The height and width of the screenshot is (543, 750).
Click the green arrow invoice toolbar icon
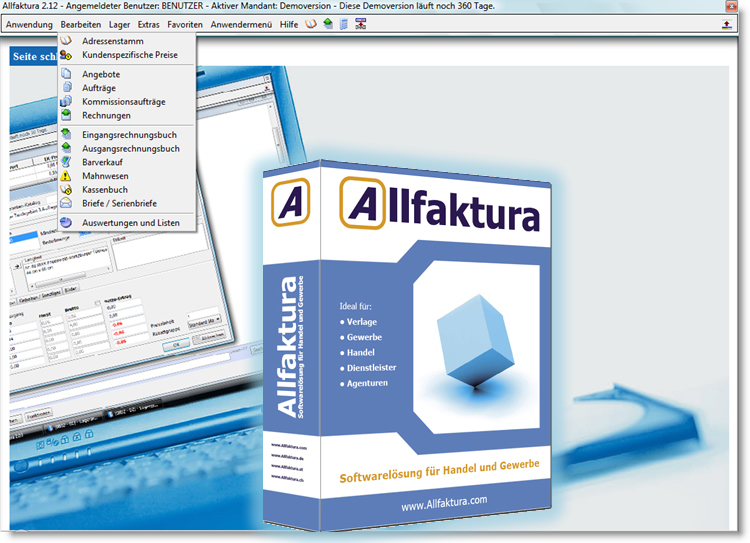tap(328, 24)
